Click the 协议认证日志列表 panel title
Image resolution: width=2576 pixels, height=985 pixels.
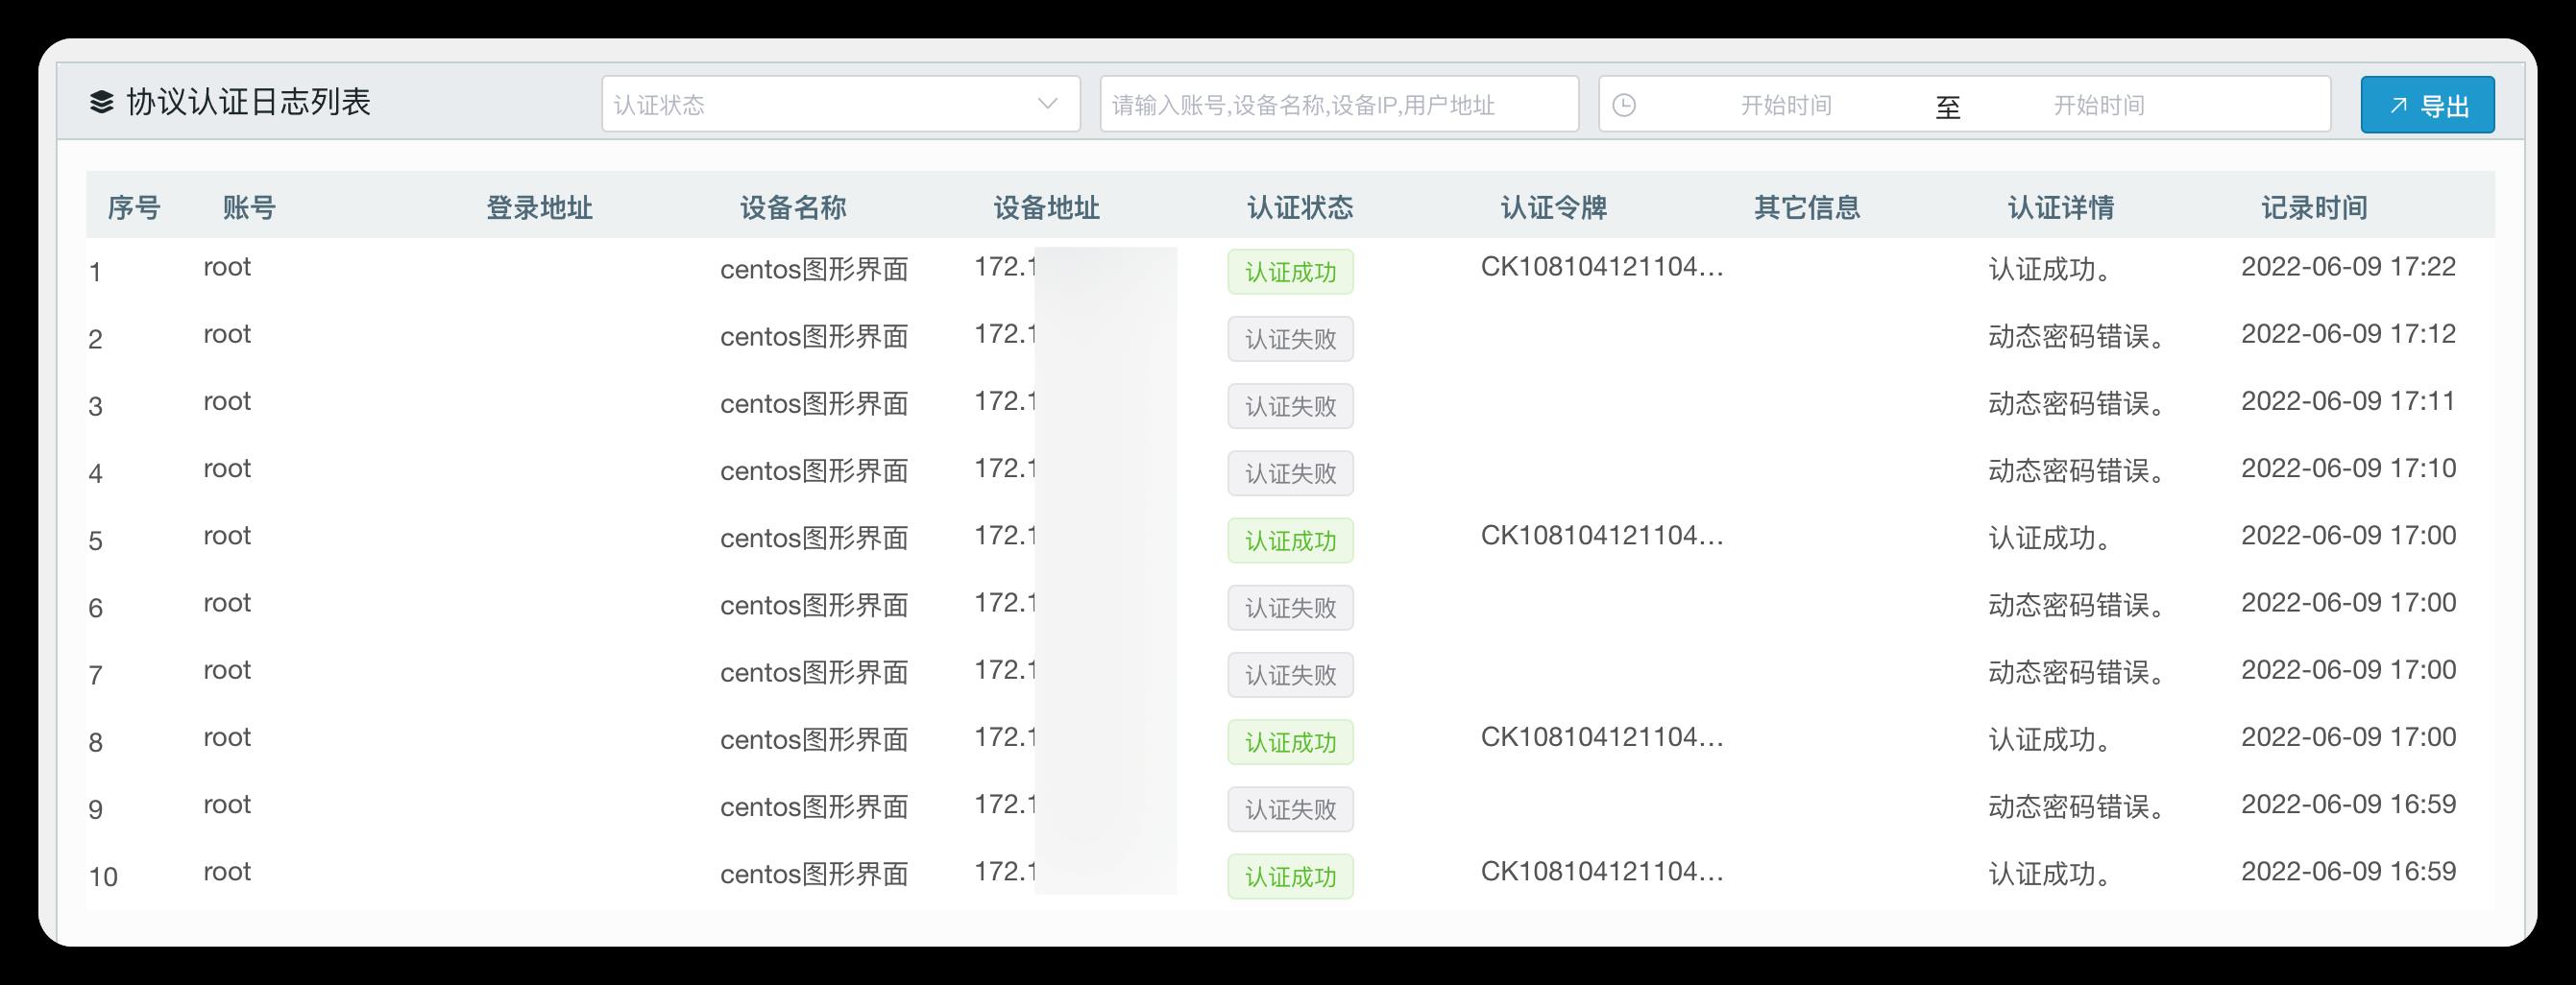(x=248, y=102)
